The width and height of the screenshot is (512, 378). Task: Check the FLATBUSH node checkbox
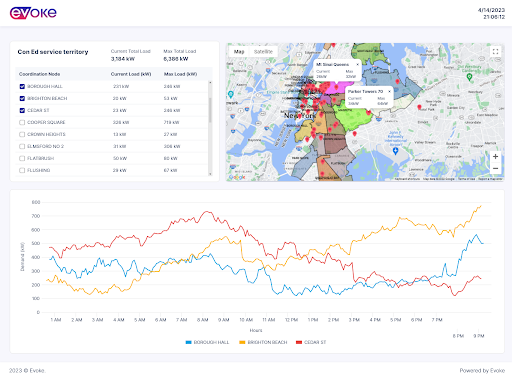click(22, 158)
